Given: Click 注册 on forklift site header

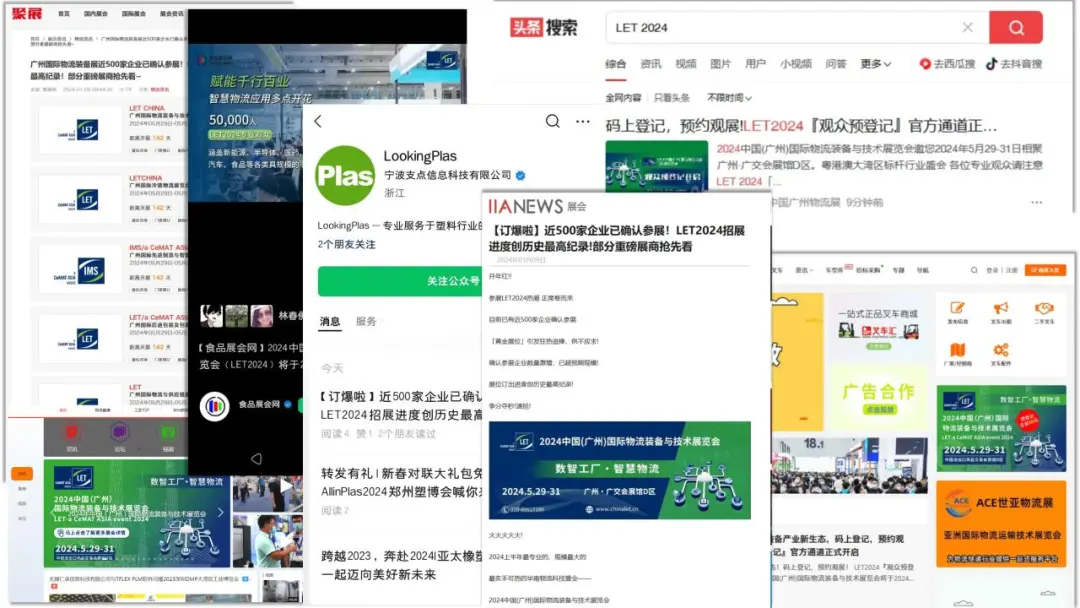Looking at the screenshot, I should click(1011, 271).
